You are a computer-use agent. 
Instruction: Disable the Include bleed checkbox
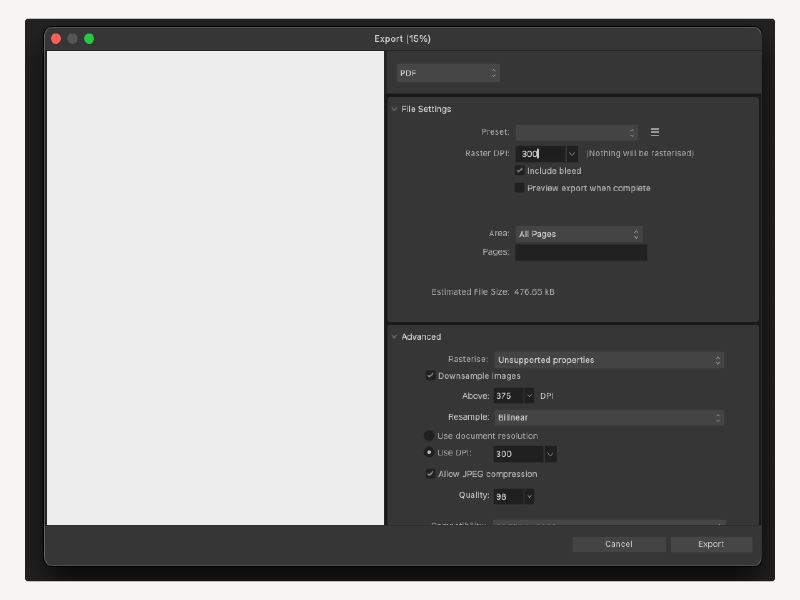point(520,170)
